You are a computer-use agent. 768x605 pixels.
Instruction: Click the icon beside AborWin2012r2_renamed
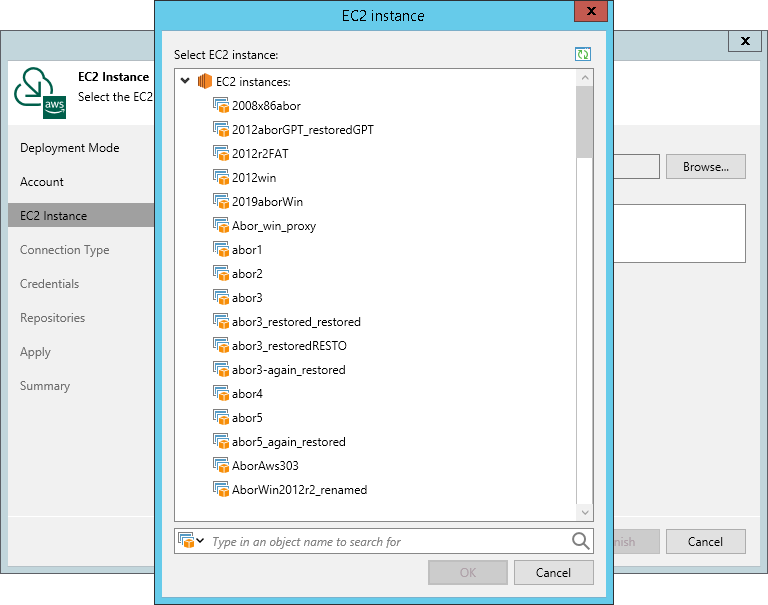click(x=221, y=489)
